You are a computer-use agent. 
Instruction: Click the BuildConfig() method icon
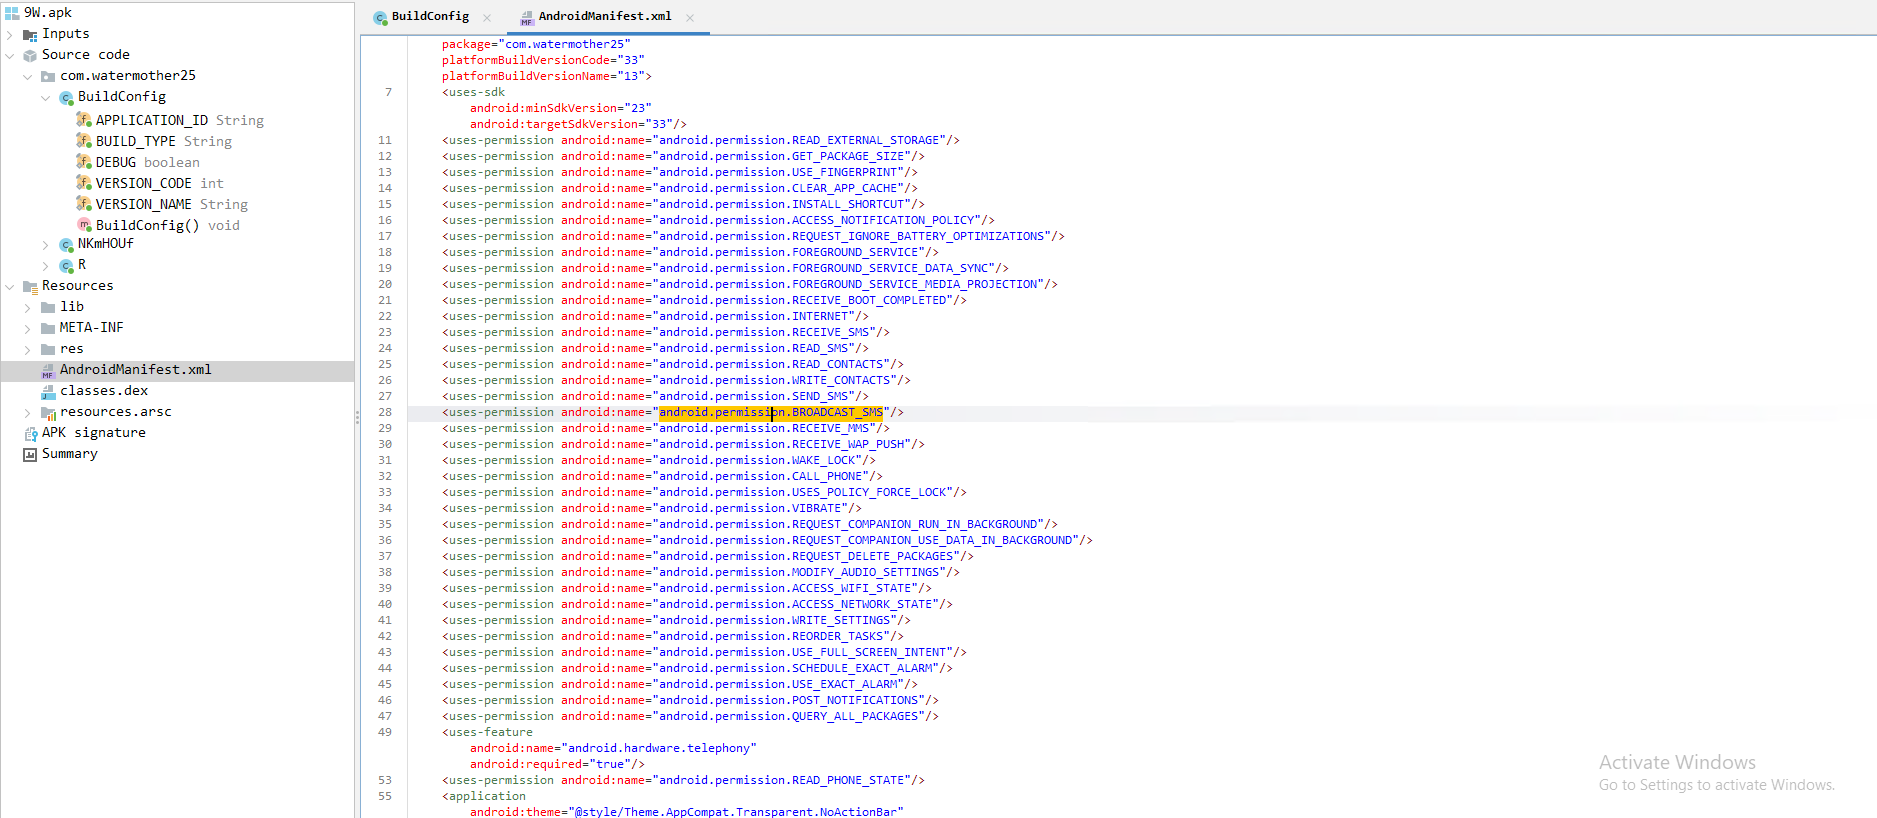point(84,225)
